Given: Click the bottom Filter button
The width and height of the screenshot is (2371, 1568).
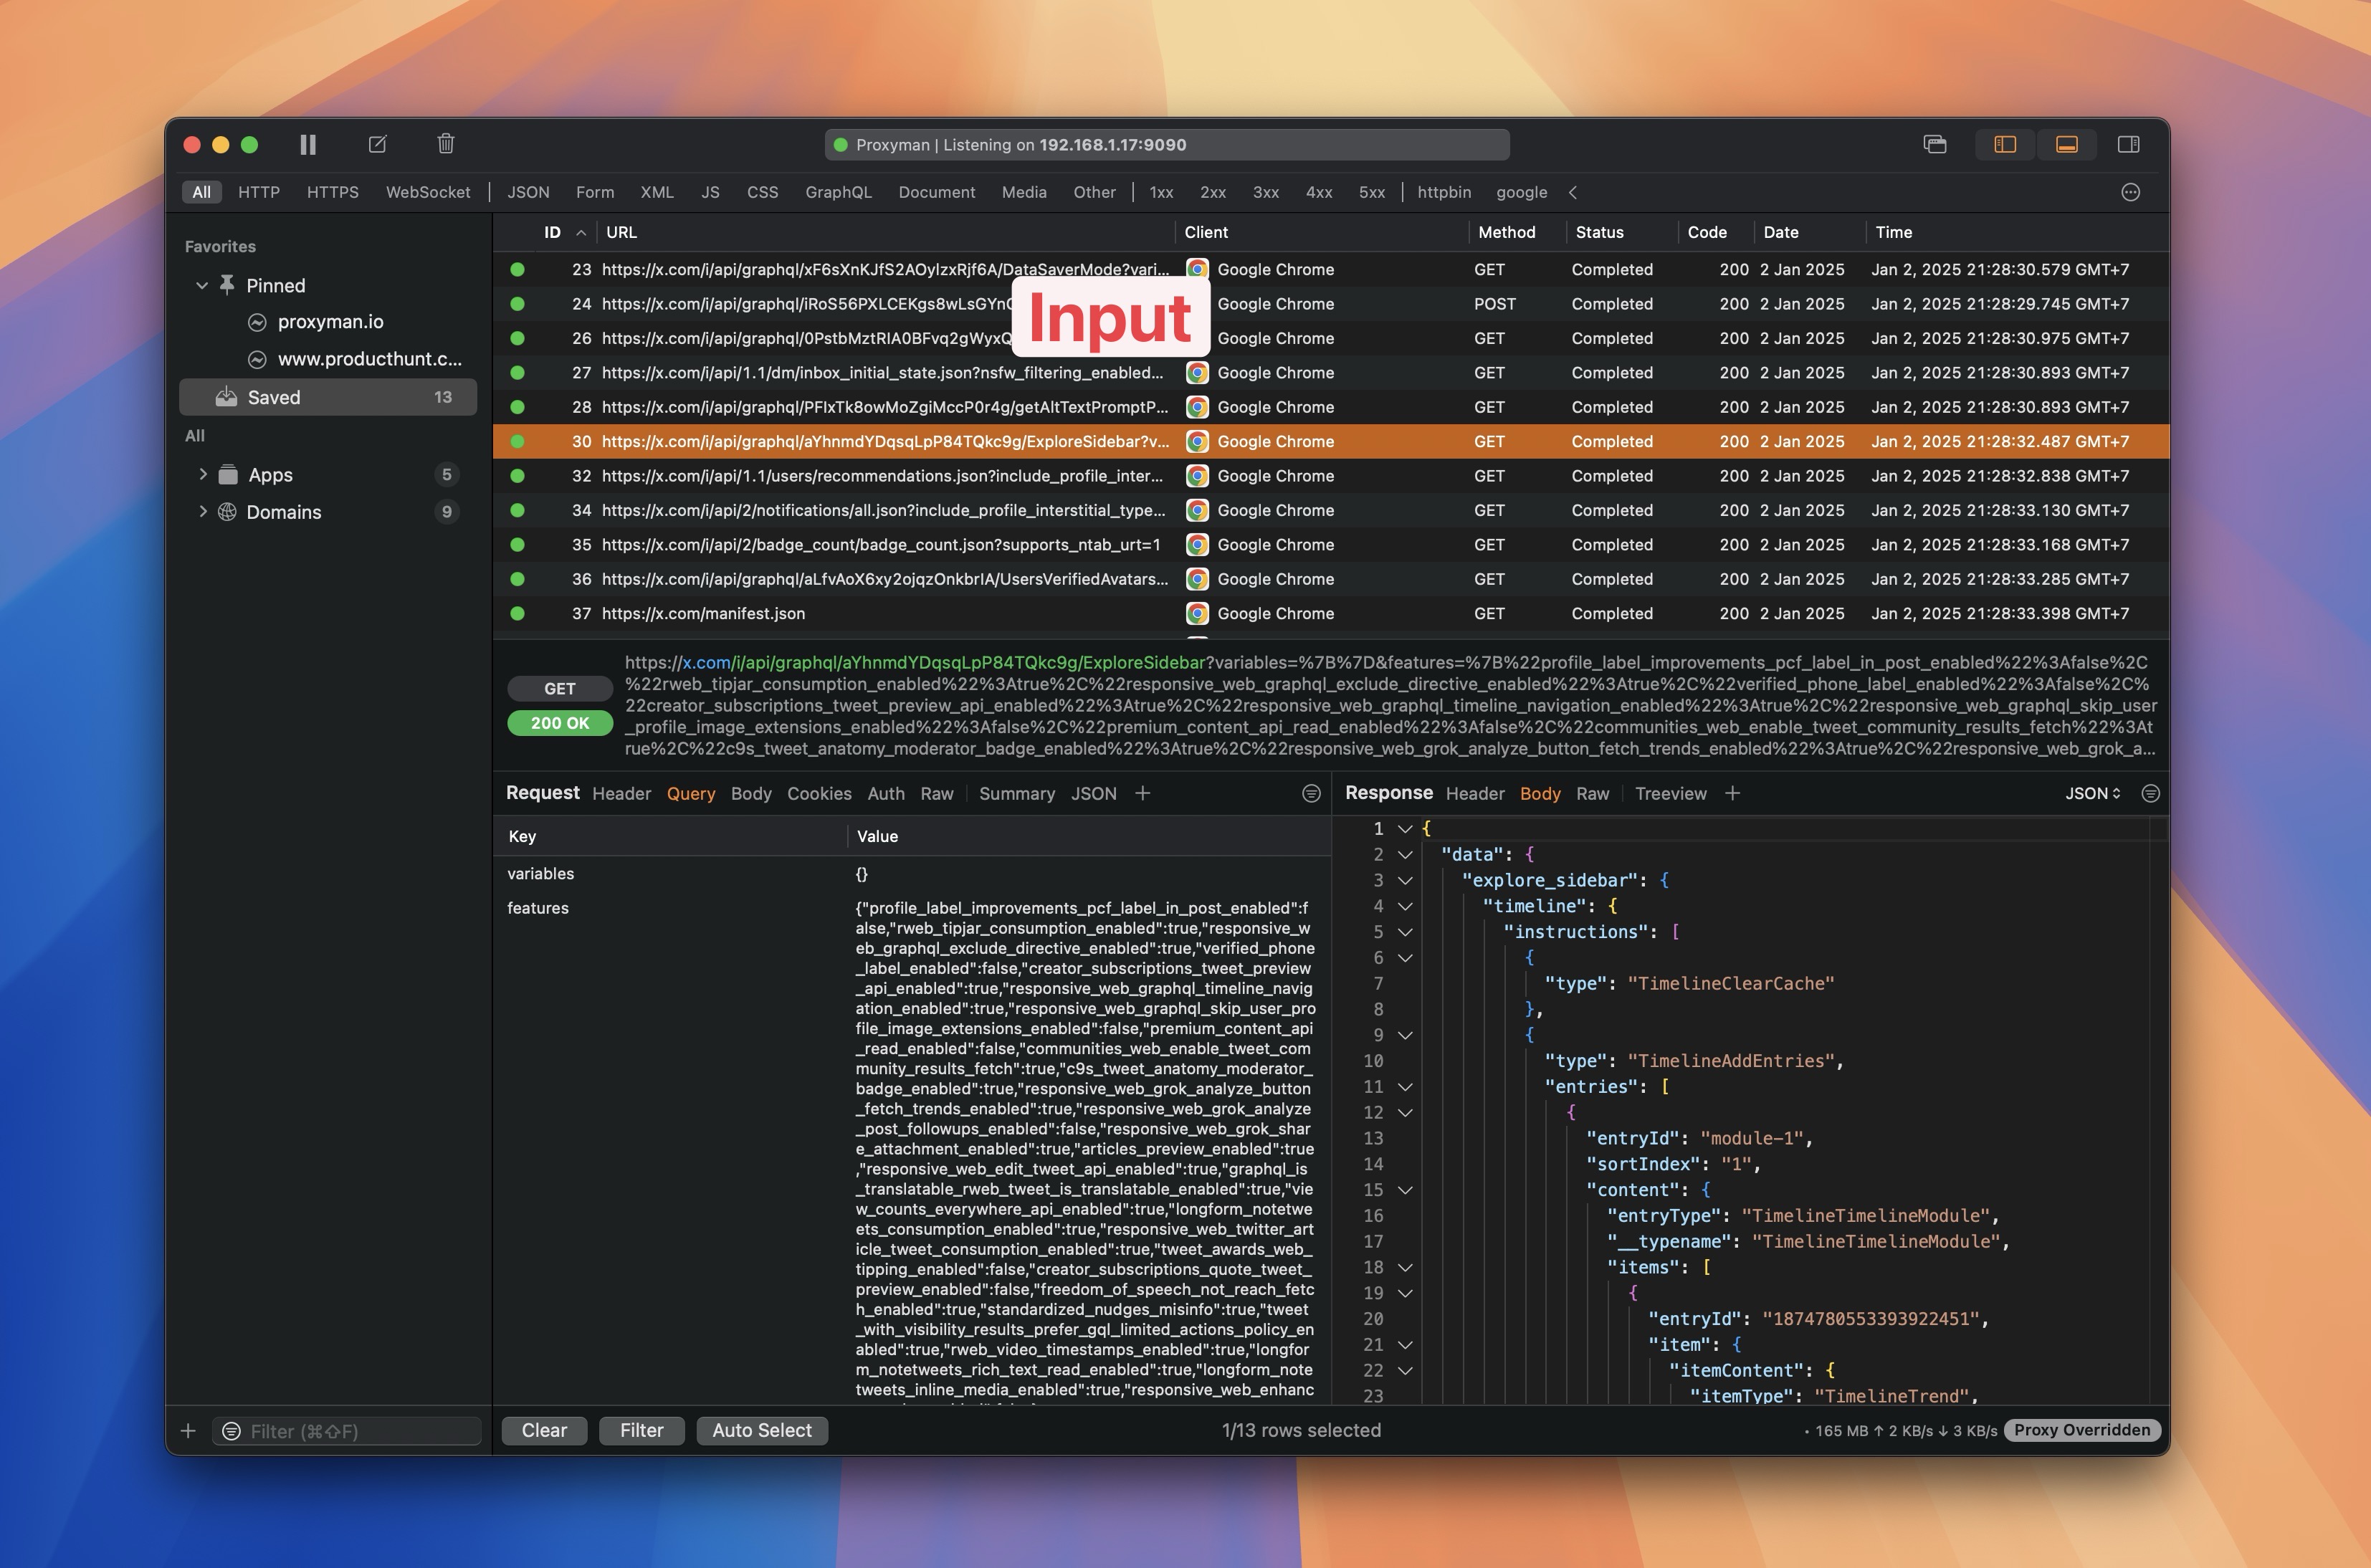Looking at the screenshot, I should coord(641,1431).
